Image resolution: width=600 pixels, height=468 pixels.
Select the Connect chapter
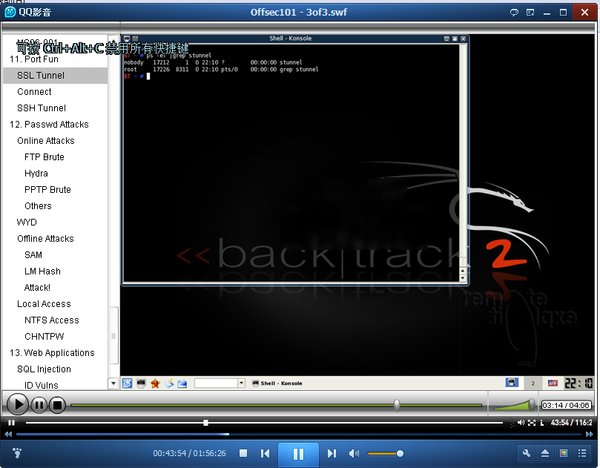click(34, 92)
